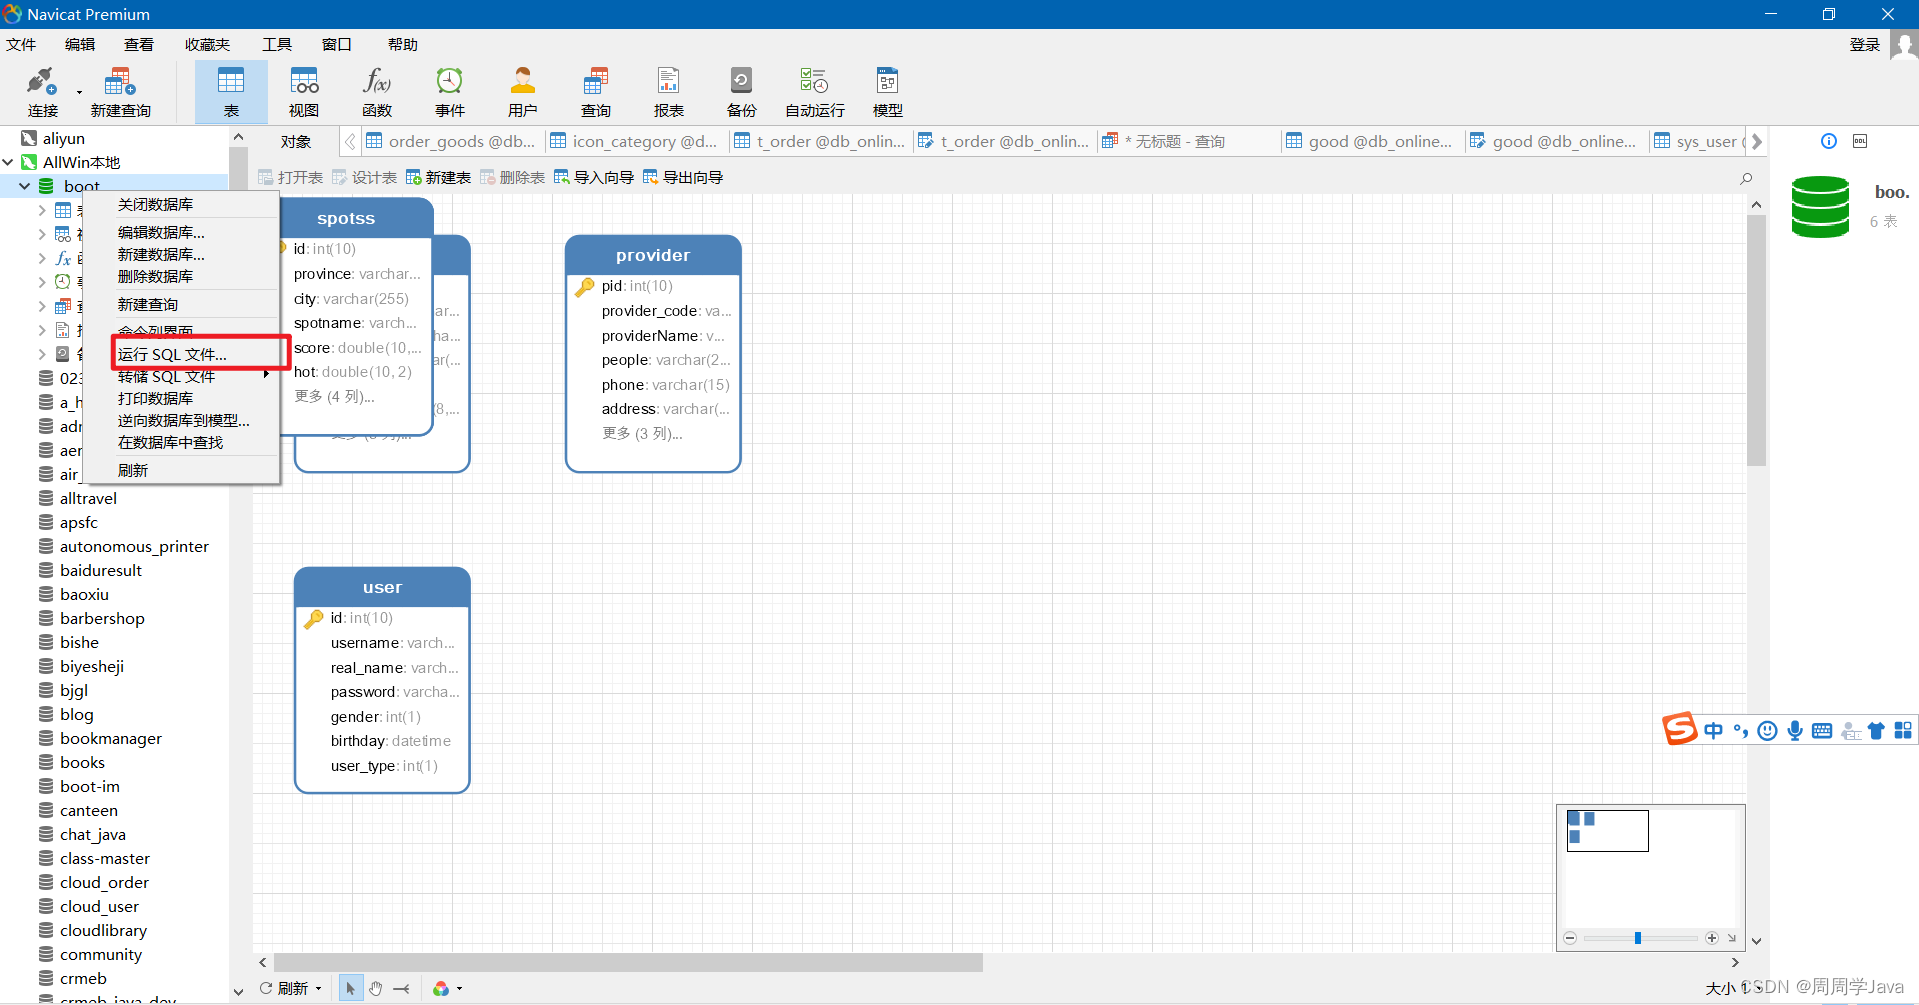The image size is (1919, 1005).
Task: Show previous tabs with left chevron
Action: [350, 141]
